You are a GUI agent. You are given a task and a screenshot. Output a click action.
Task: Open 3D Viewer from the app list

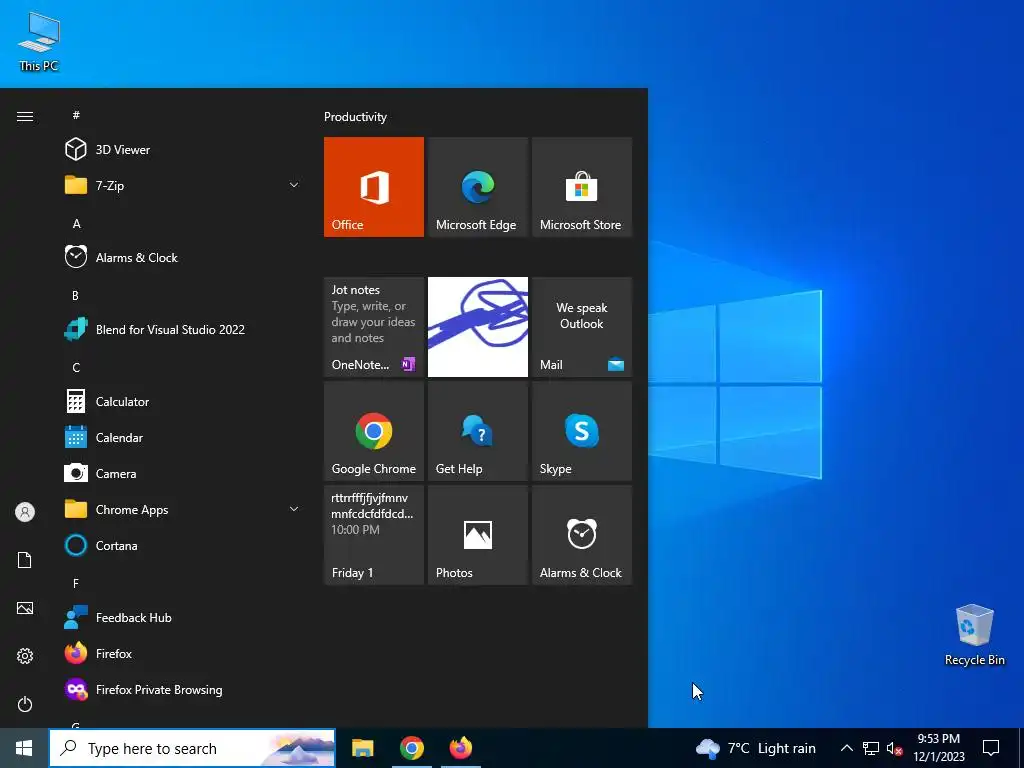[x=183, y=150]
